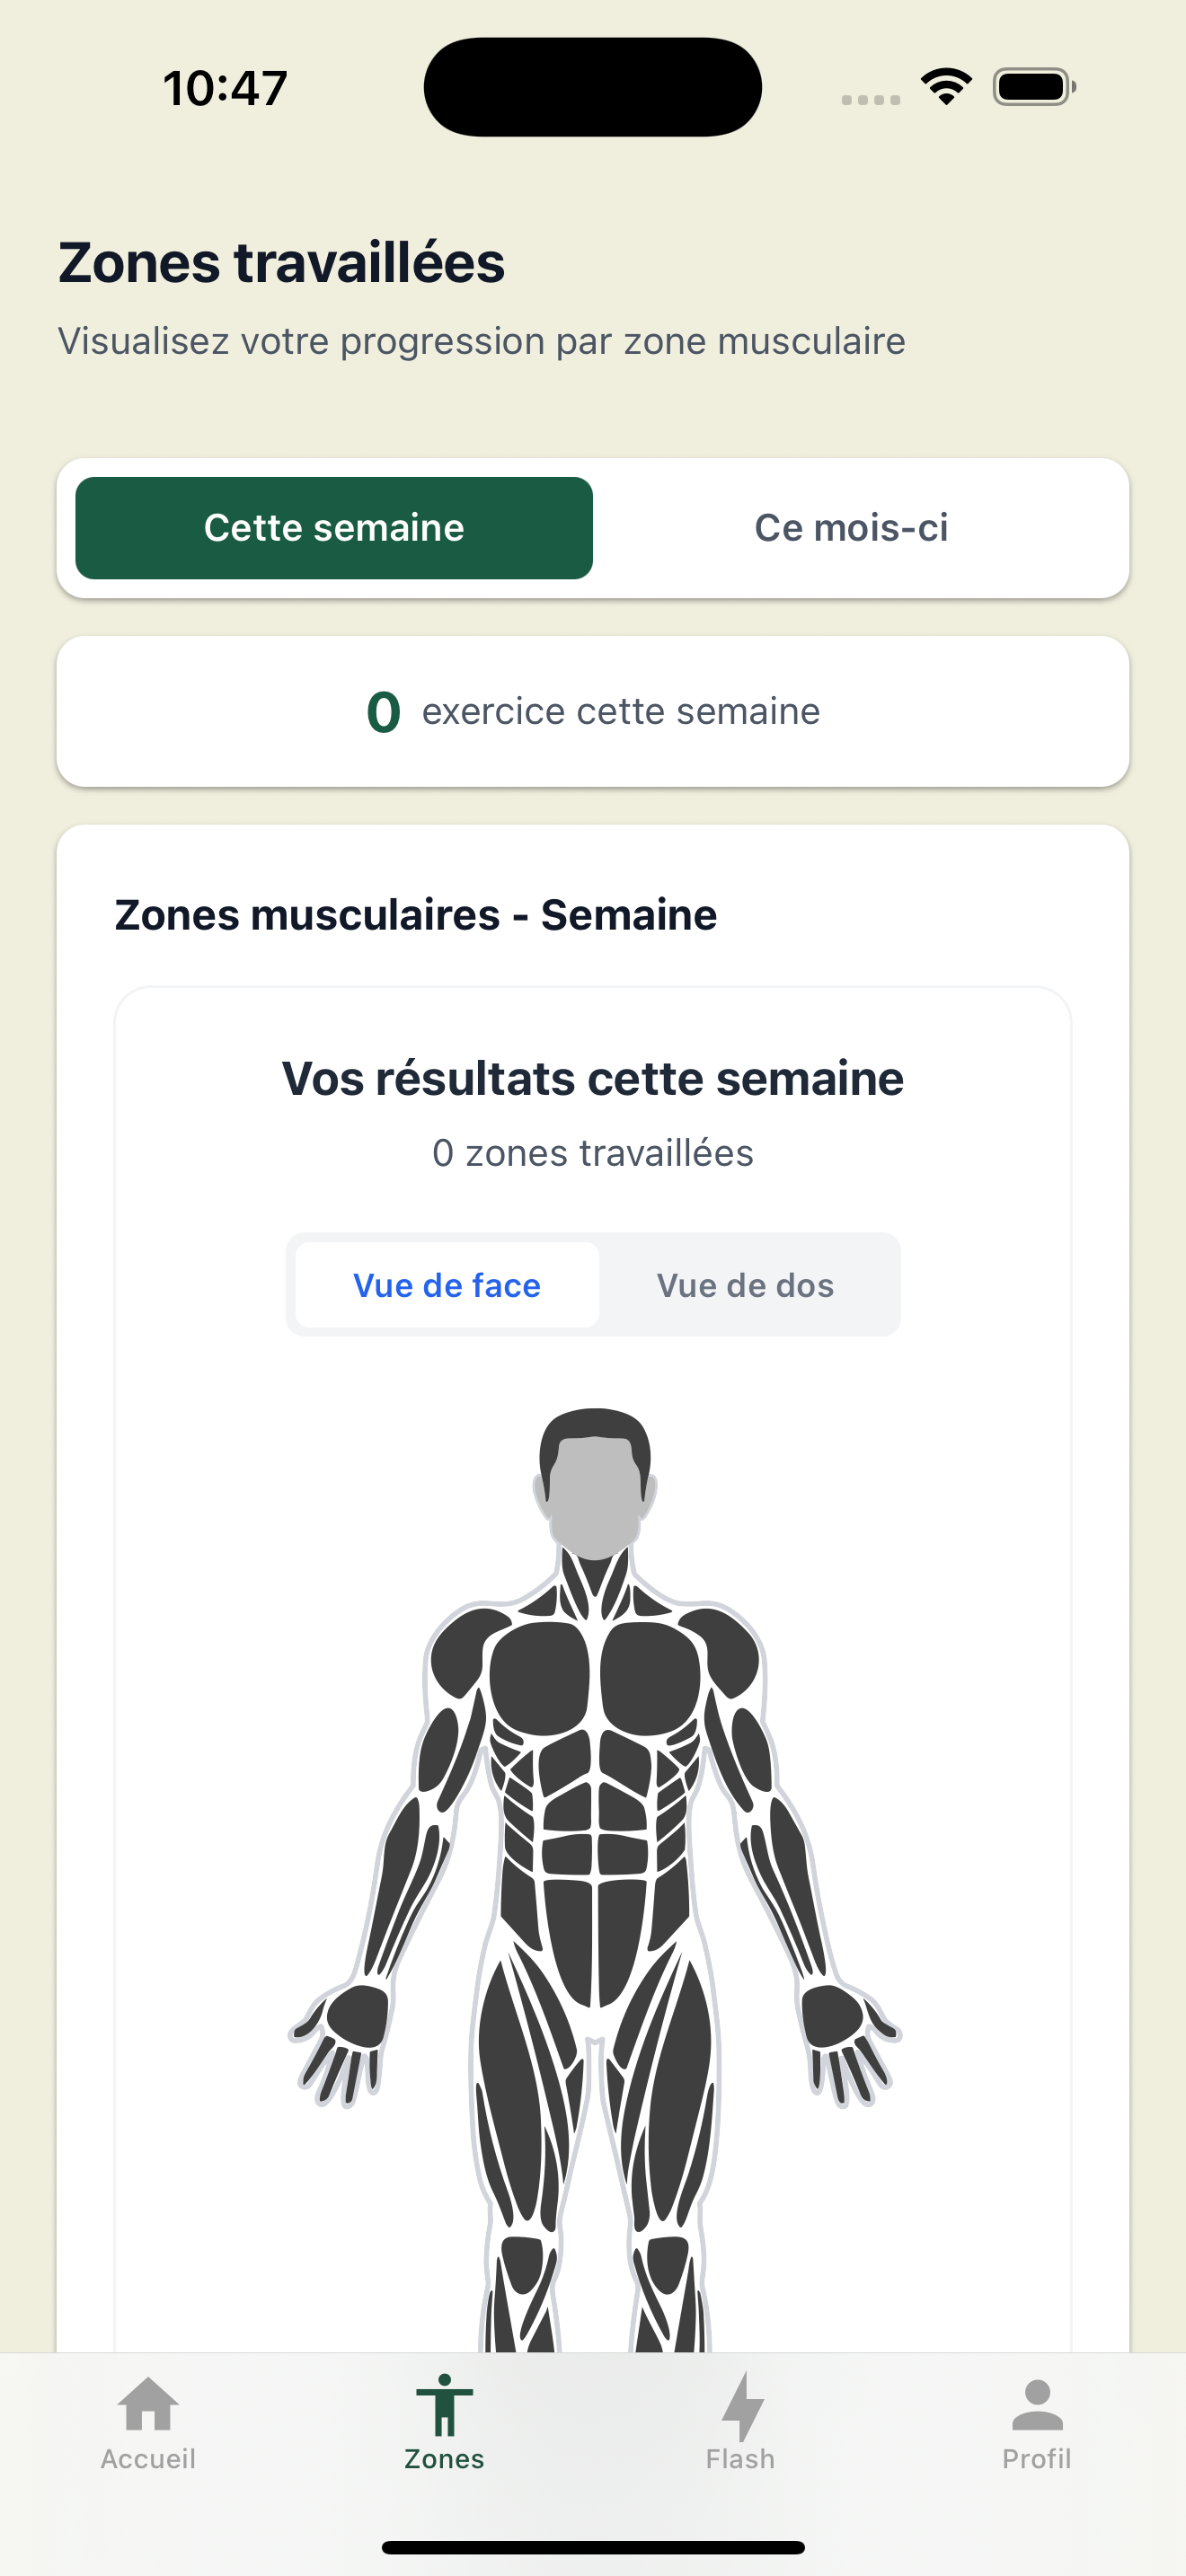Switch to Vue de dos view
Image resolution: width=1186 pixels, height=2576 pixels.
(745, 1285)
